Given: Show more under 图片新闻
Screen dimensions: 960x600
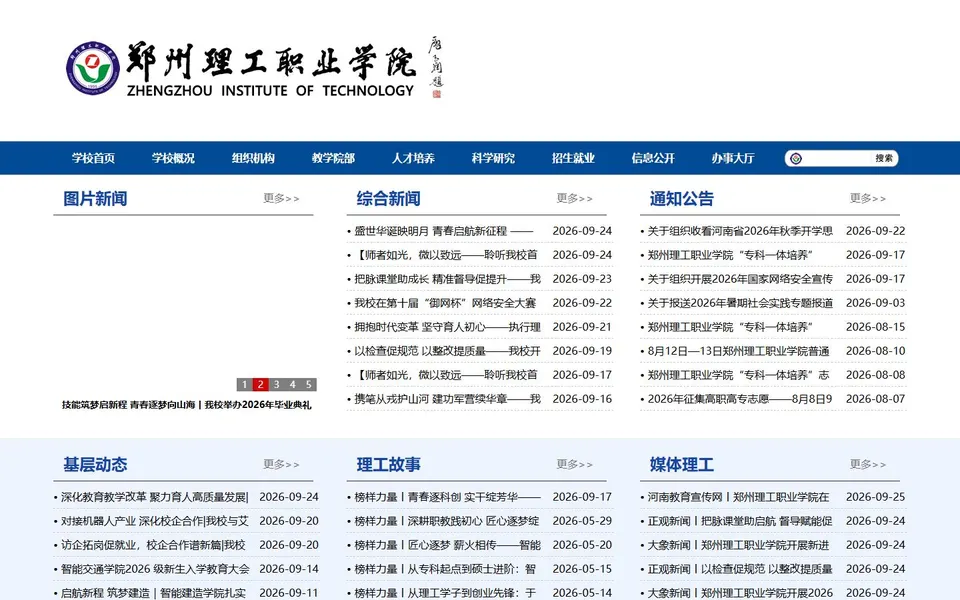Looking at the screenshot, I should click(281, 198).
